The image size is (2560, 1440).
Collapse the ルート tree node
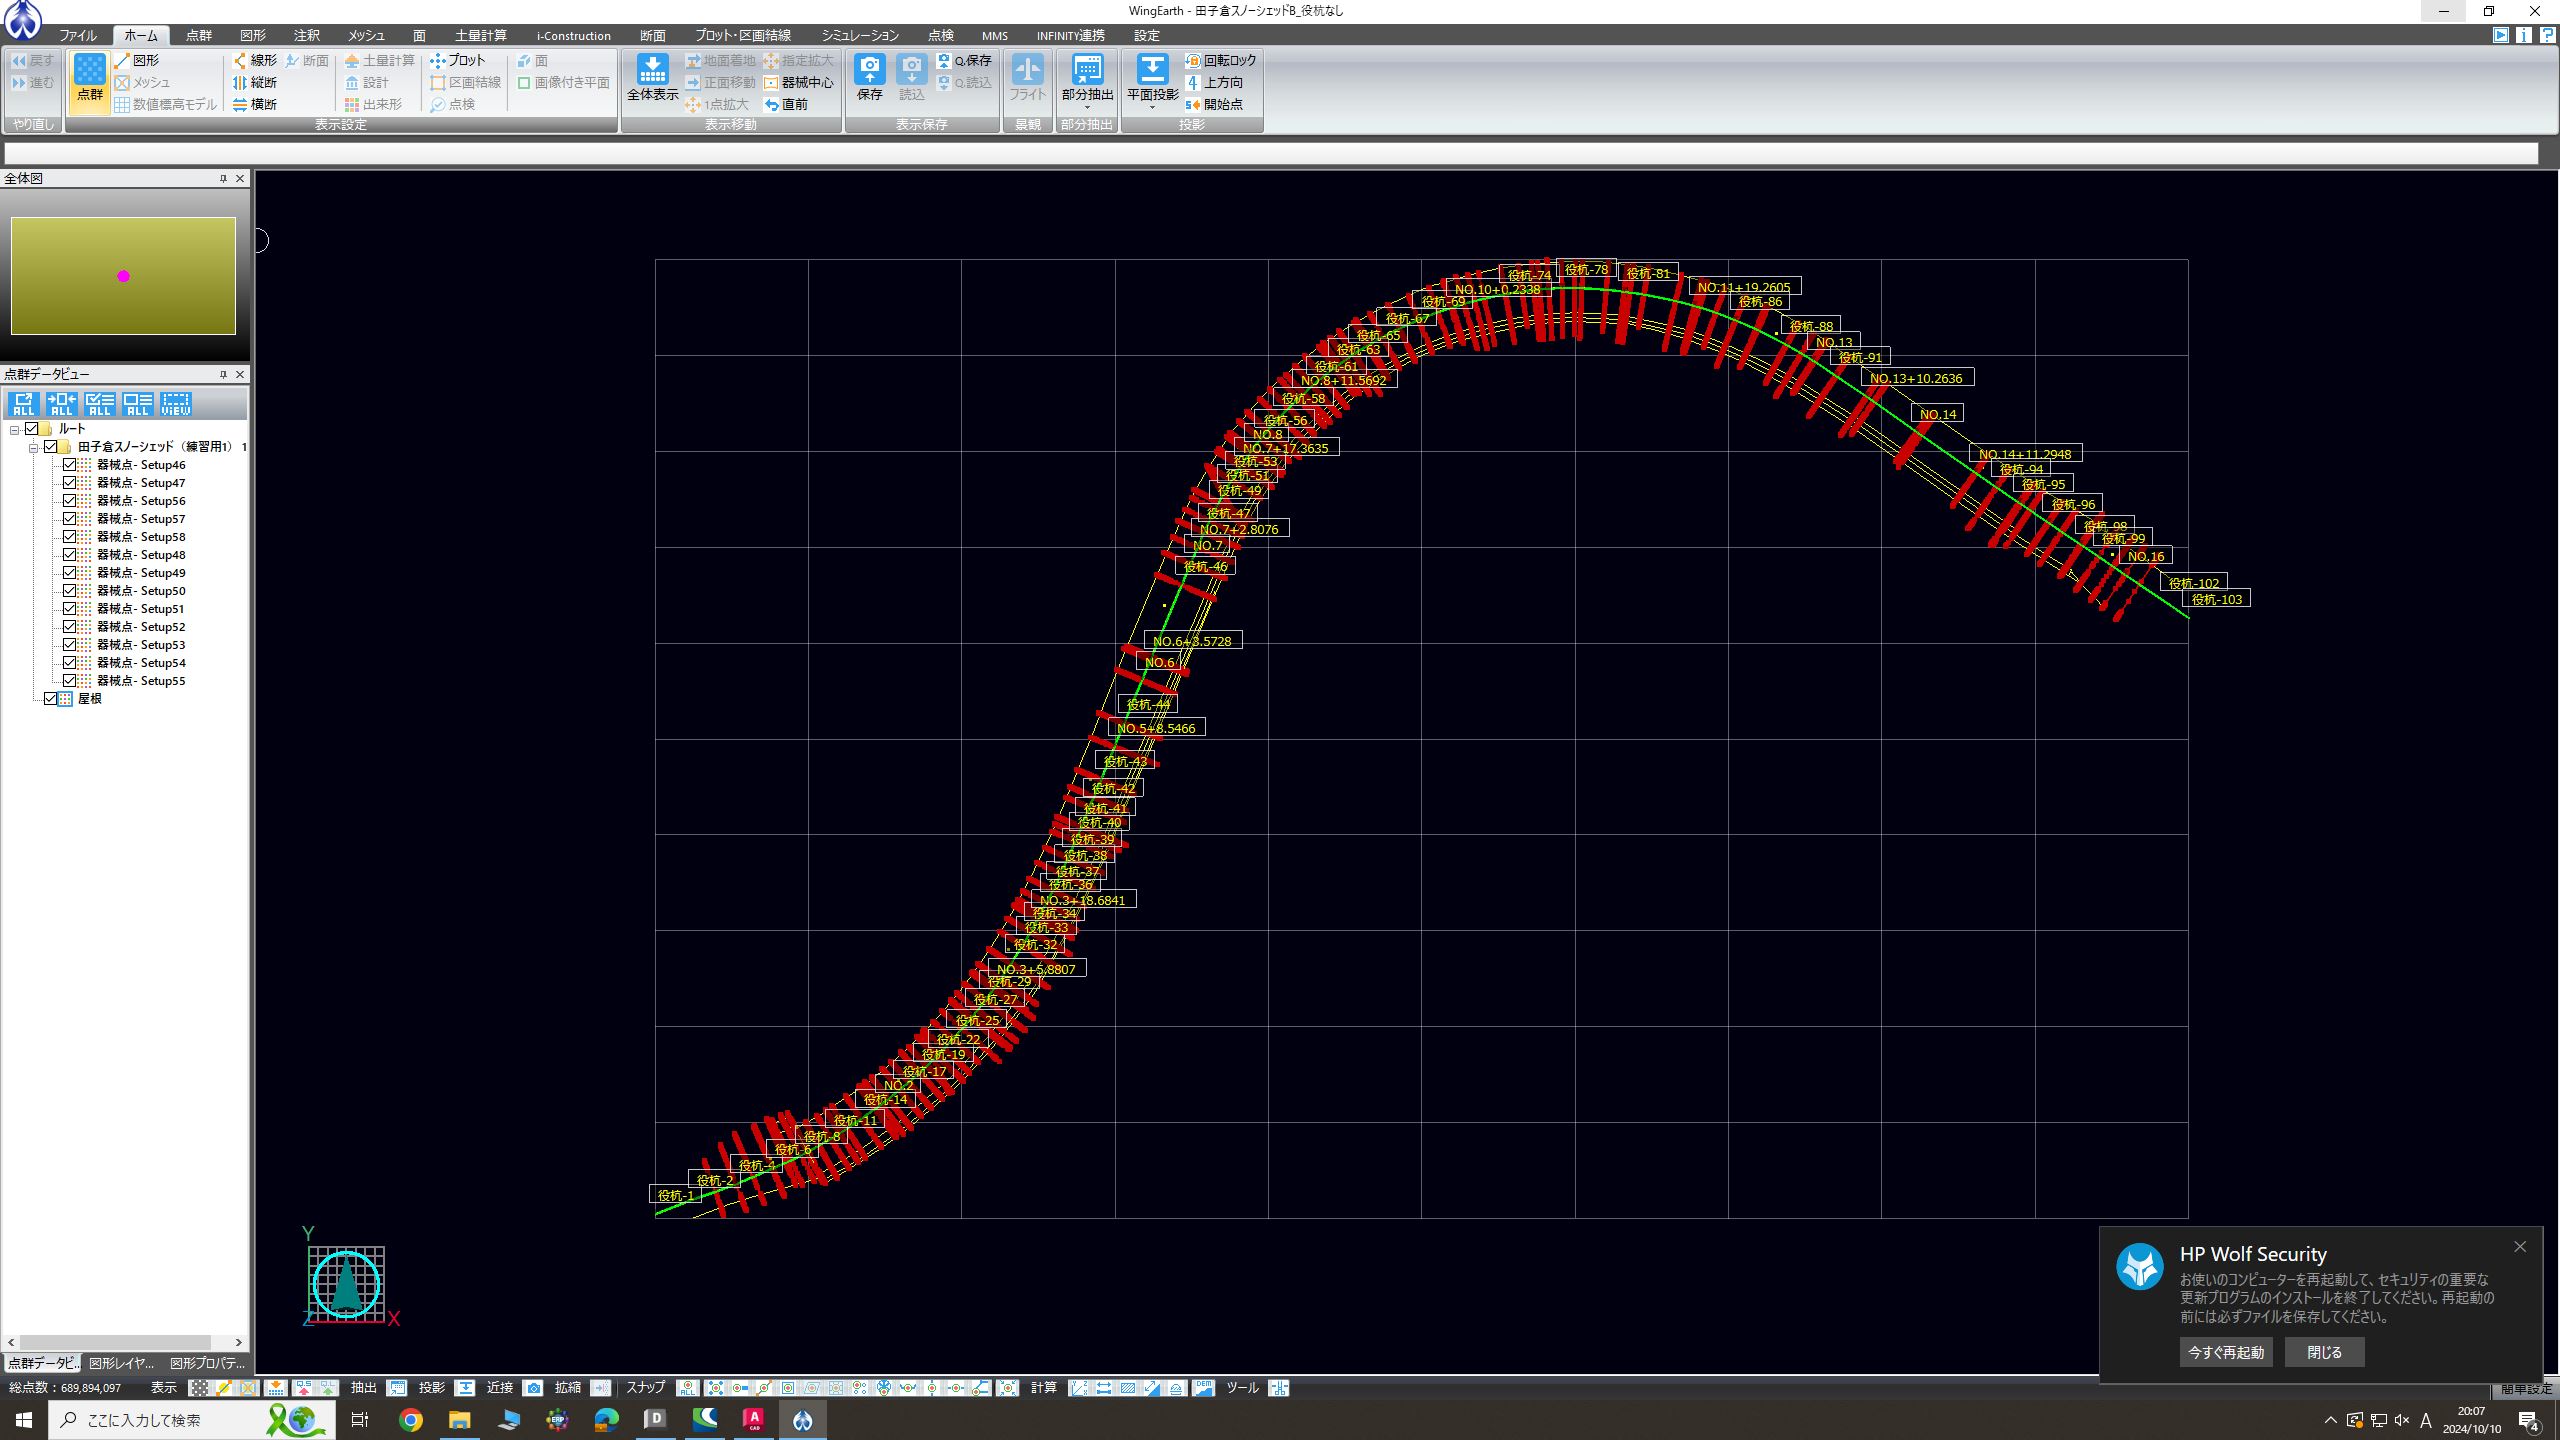point(14,430)
